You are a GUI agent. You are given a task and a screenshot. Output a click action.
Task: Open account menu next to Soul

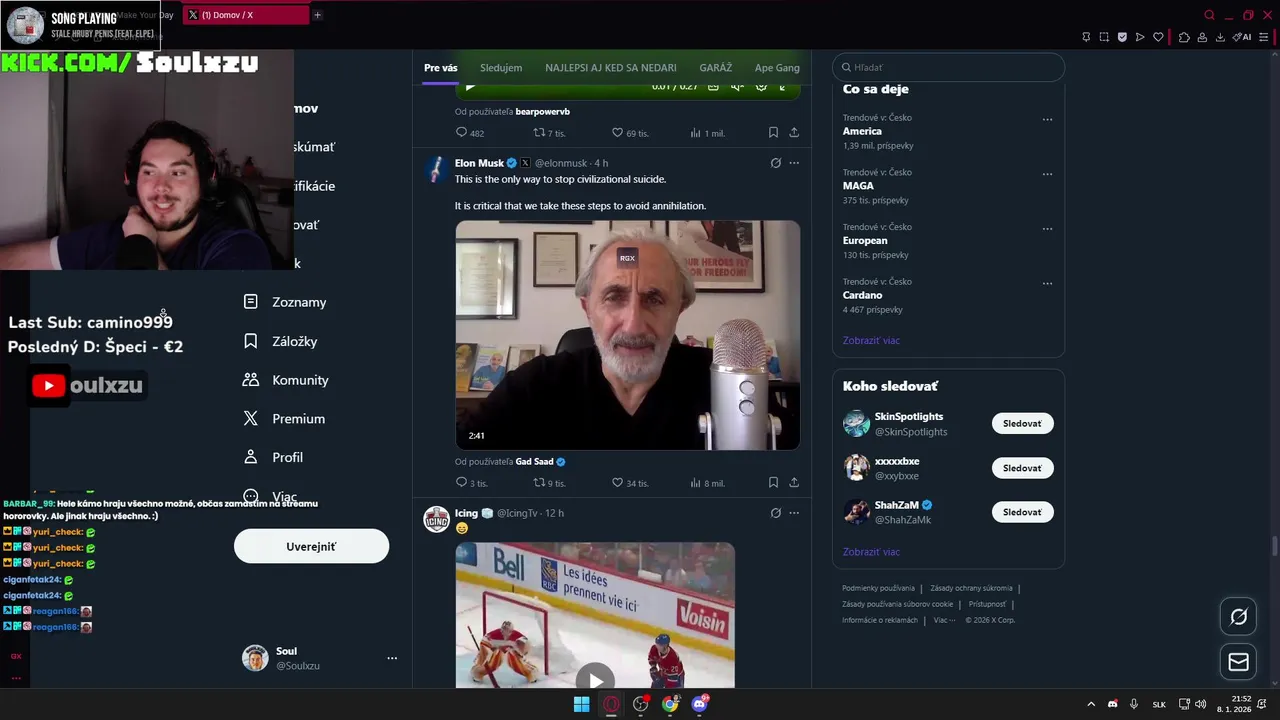click(x=392, y=658)
